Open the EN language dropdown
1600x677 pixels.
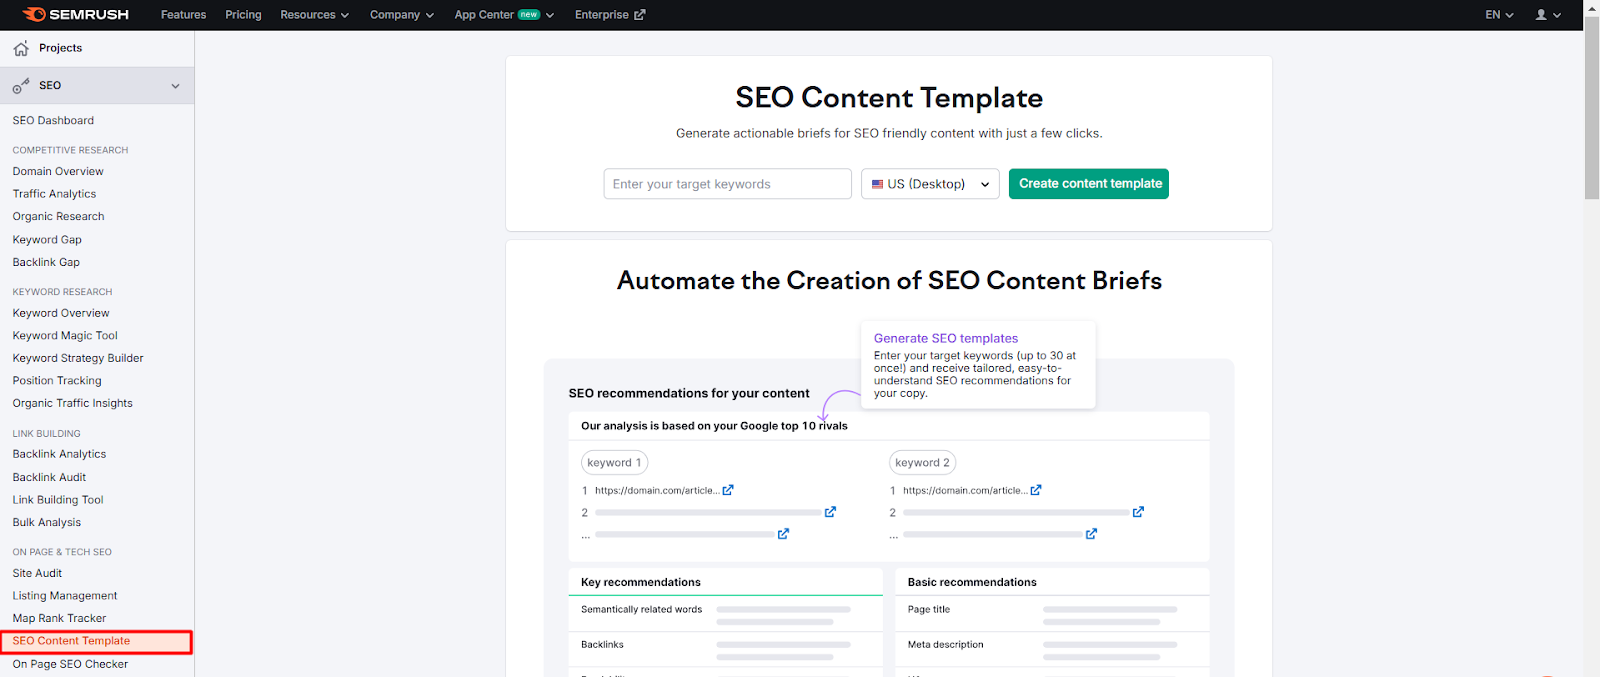coord(1499,15)
